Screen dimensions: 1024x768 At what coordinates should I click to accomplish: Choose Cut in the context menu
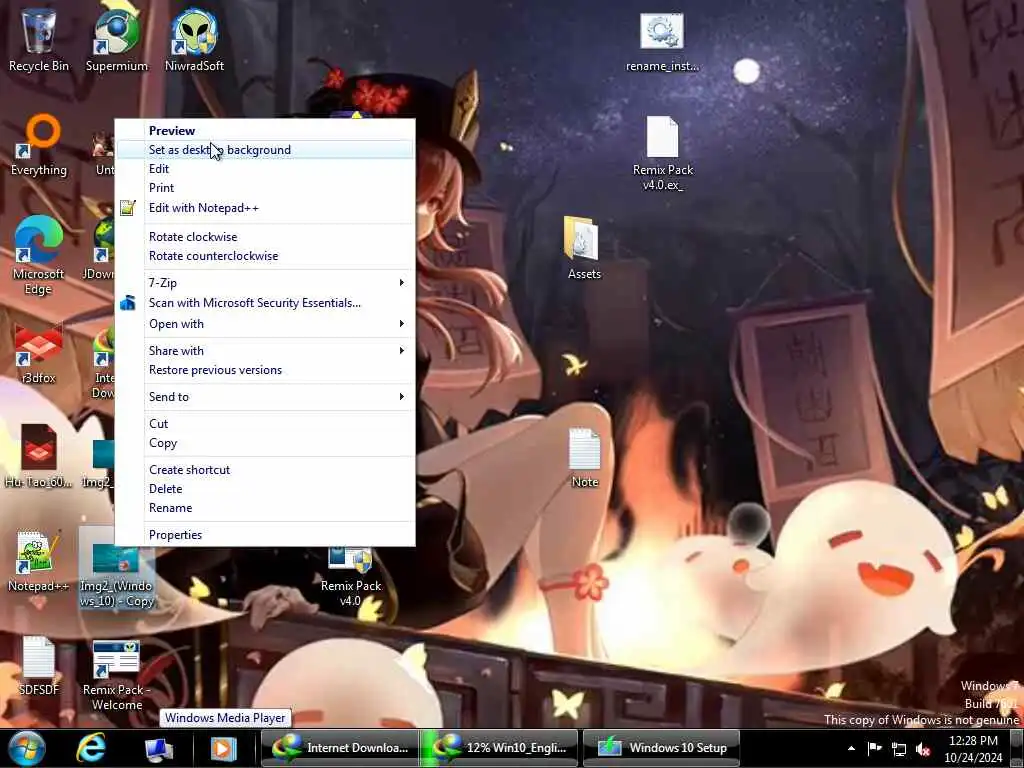(x=265, y=423)
